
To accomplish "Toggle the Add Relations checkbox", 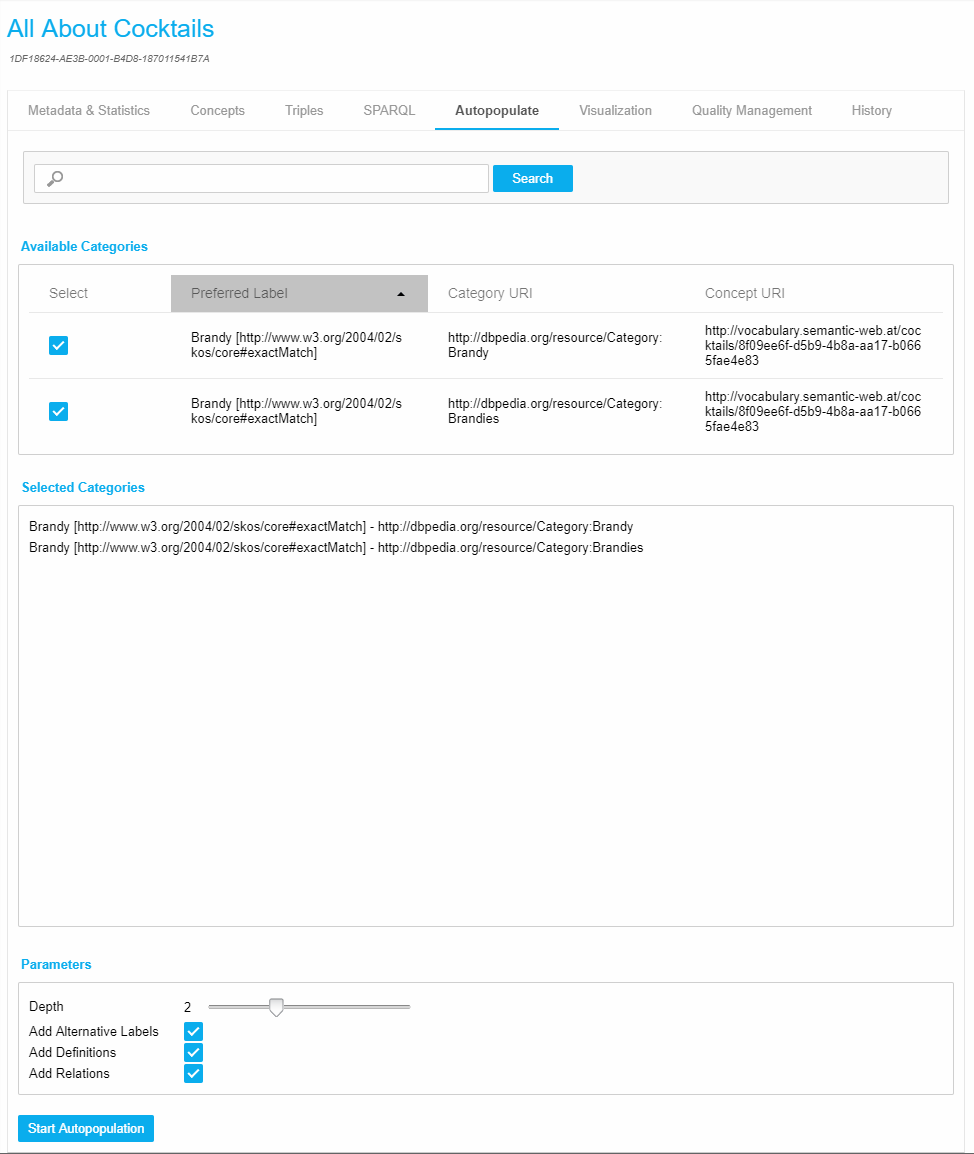I will click(x=194, y=1073).
